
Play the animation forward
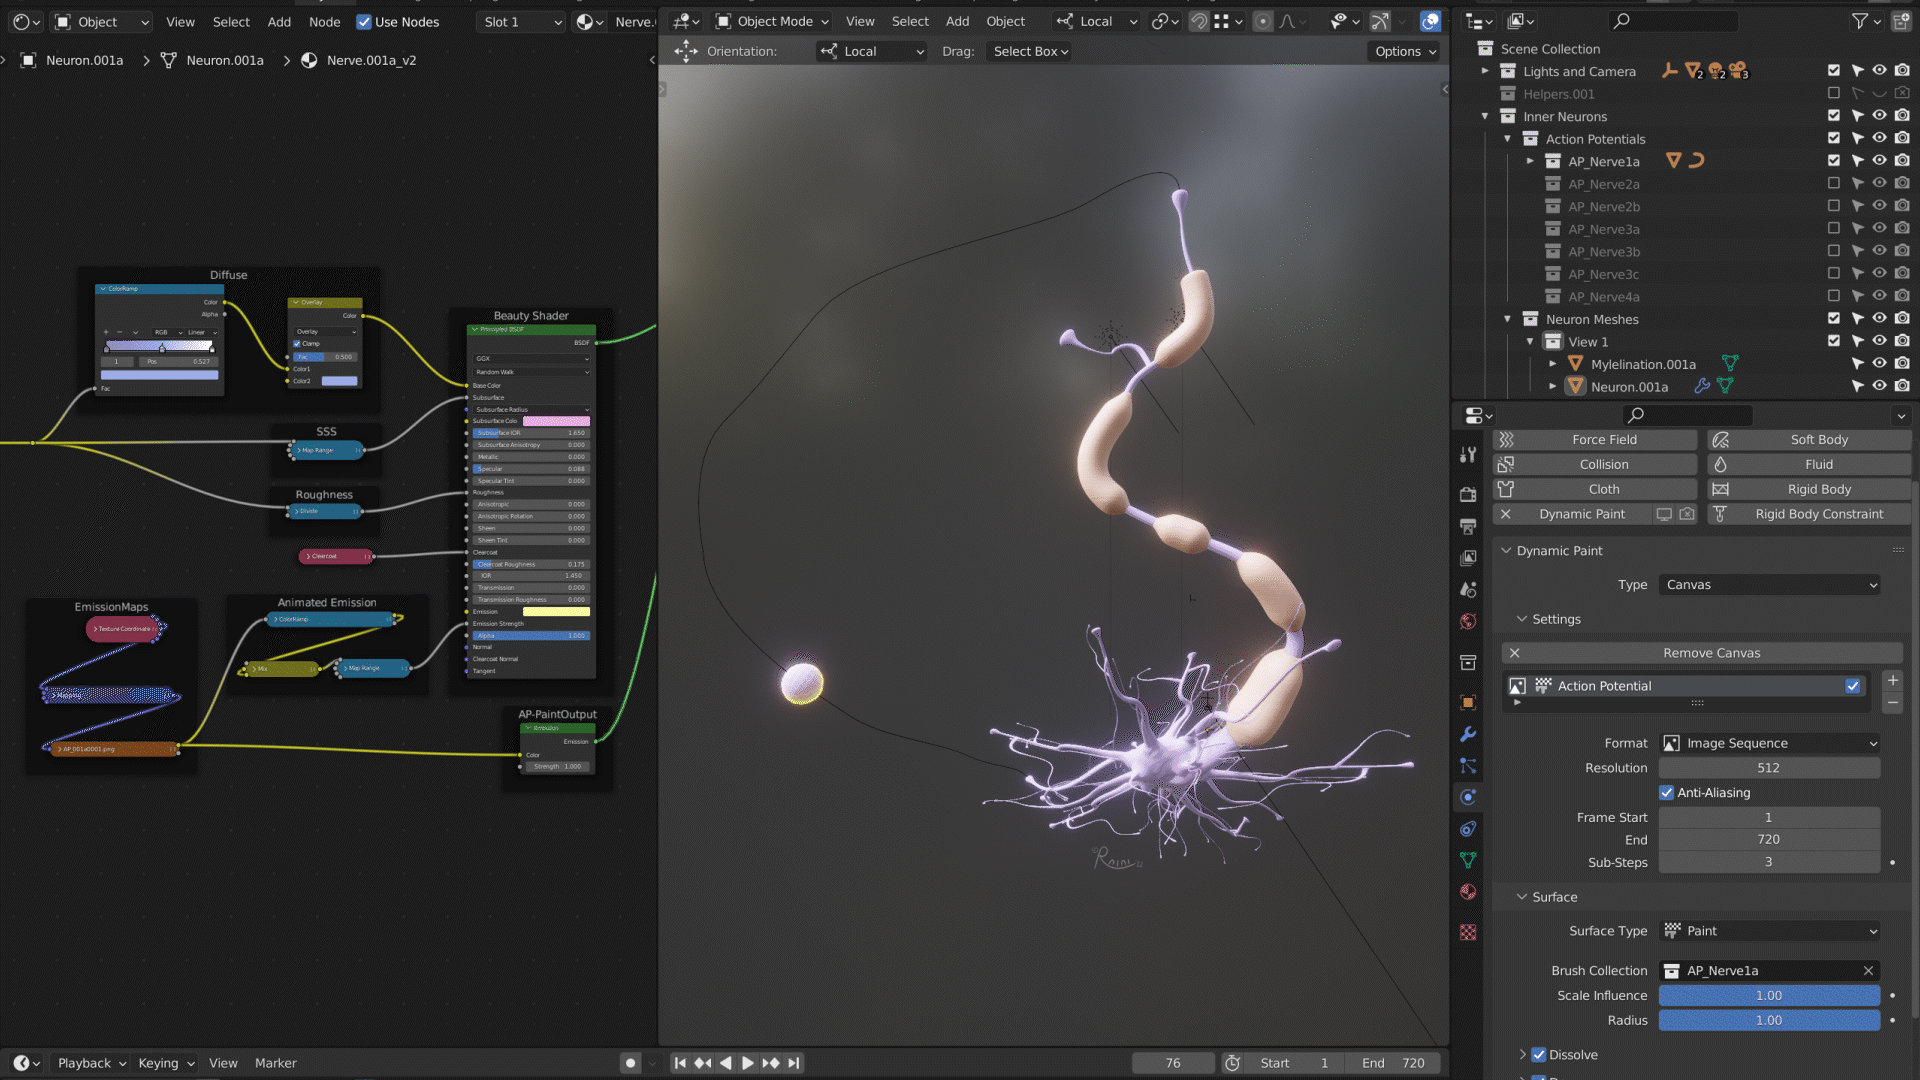(x=747, y=1063)
